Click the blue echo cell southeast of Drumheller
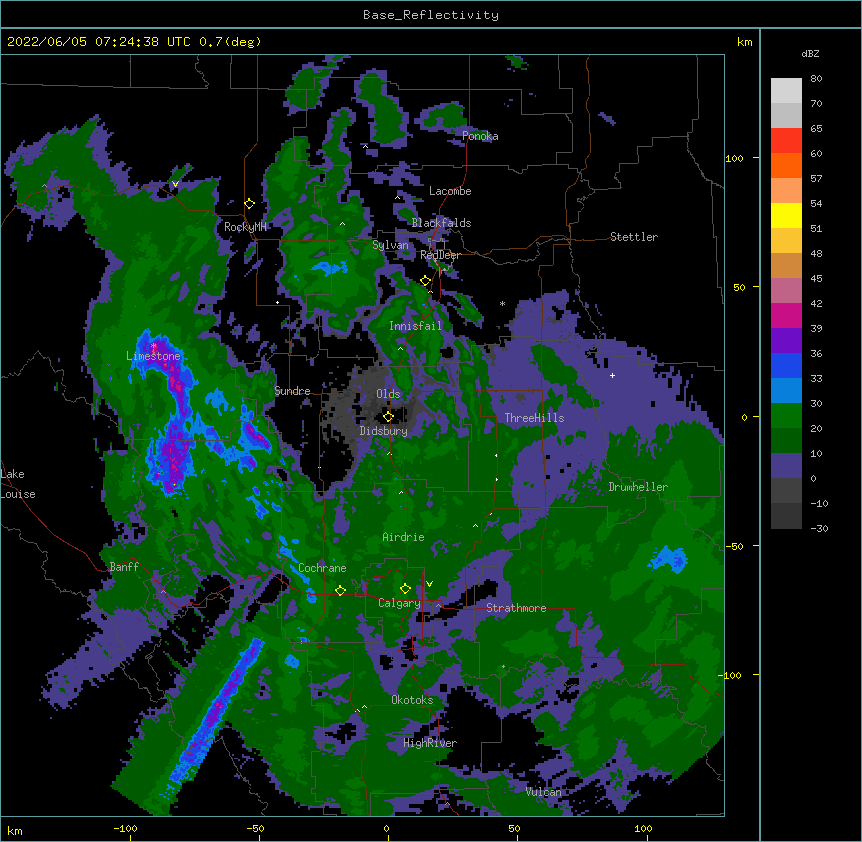This screenshot has height=842, width=862. click(668, 559)
